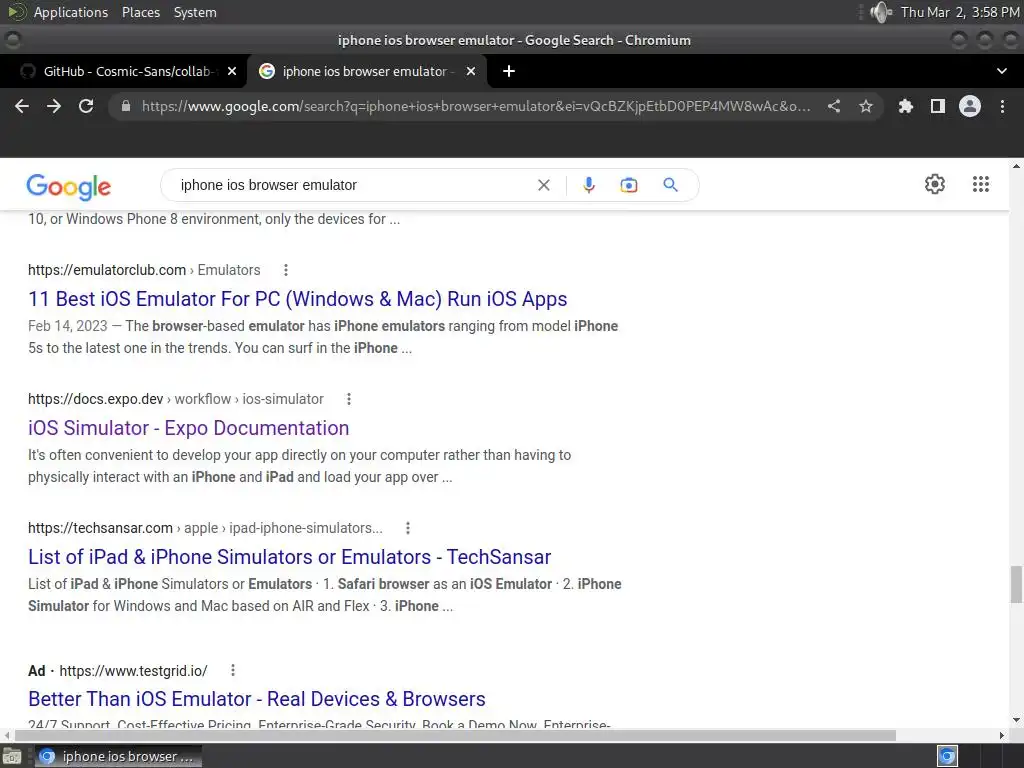The image size is (1024, 768).
Task: View site information via lock icon
Action: (125, 106)
